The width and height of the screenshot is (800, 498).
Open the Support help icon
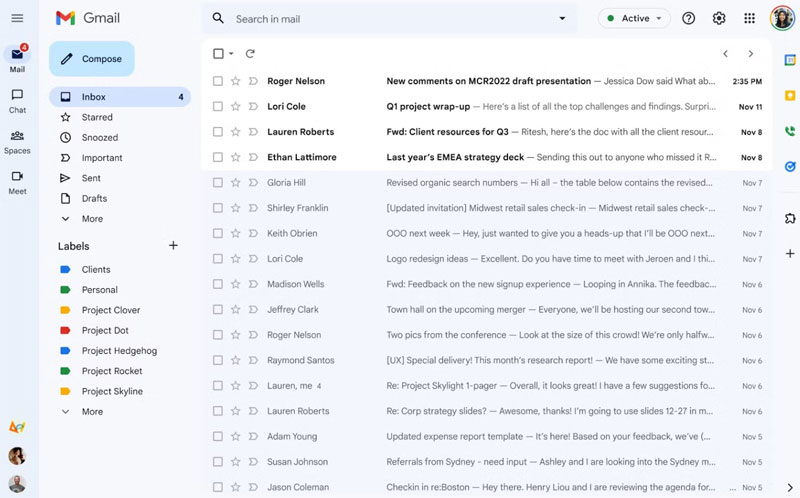tap(688, 18)
